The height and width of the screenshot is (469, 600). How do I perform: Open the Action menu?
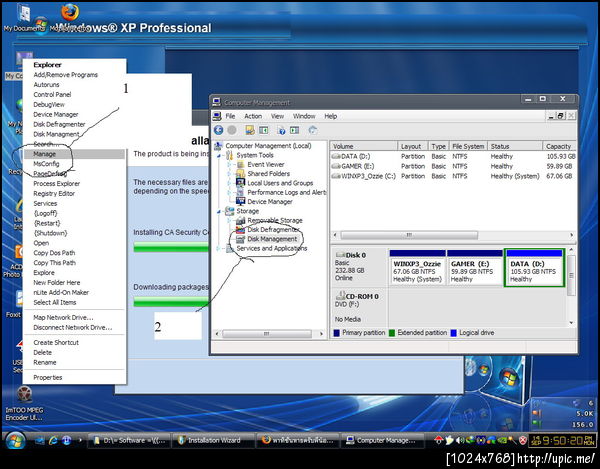(x=253, y=116)
